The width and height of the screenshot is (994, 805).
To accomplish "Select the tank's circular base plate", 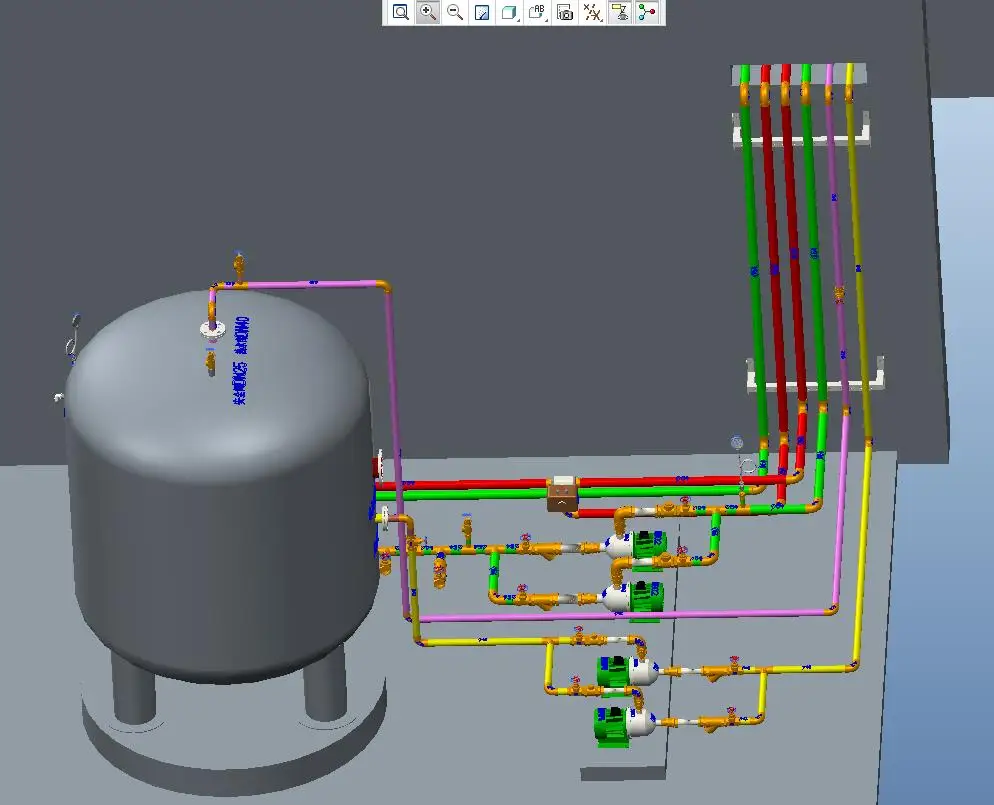I will click(230, 740).
